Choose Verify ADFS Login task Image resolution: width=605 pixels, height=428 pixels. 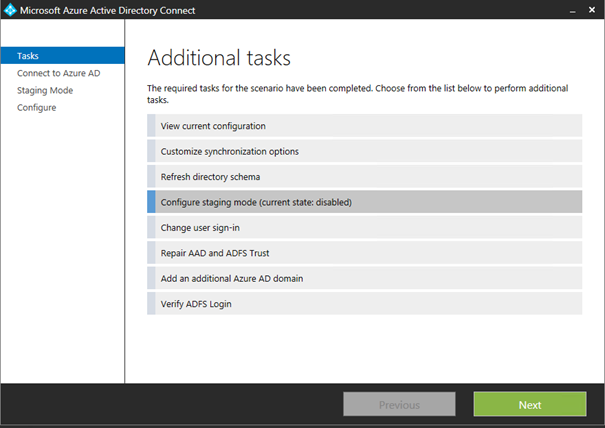[364, 304]
